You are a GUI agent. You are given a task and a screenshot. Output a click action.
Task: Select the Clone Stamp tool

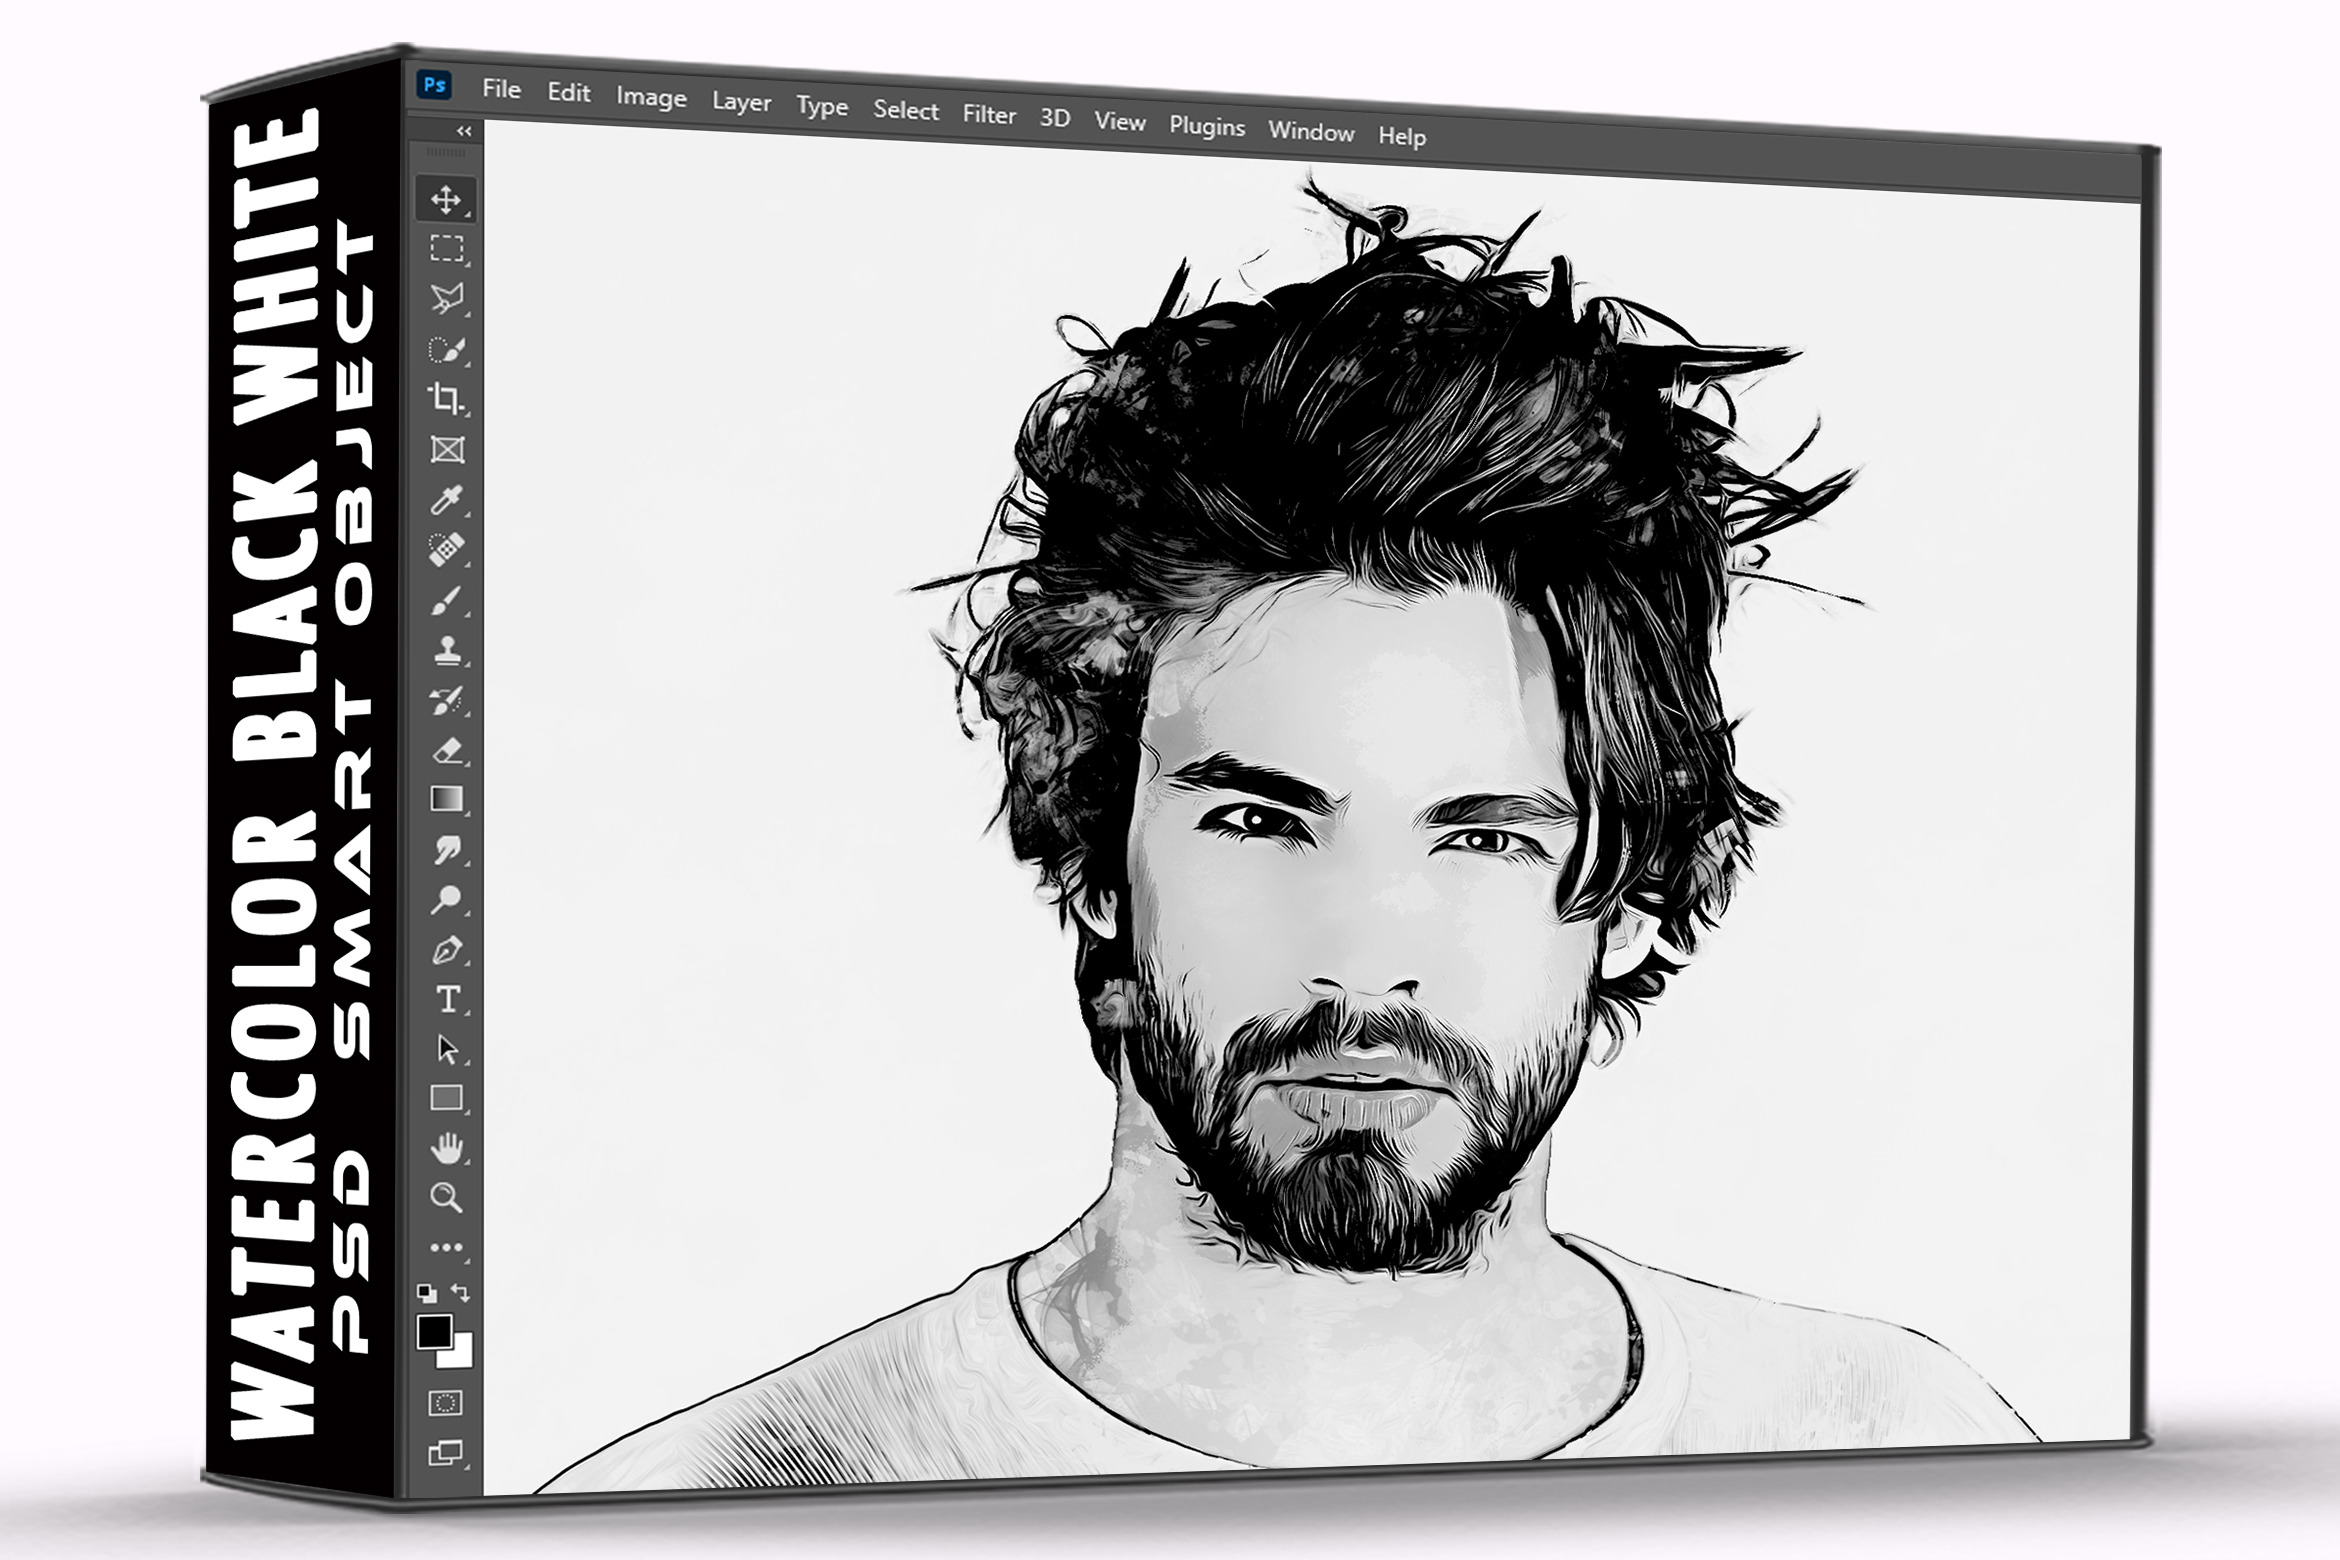tap(446, 650)
